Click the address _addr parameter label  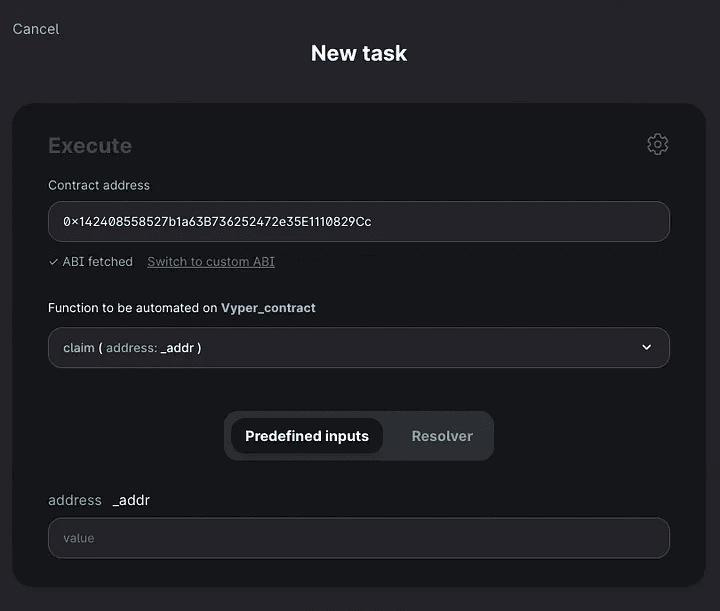(x=99, y=500)
